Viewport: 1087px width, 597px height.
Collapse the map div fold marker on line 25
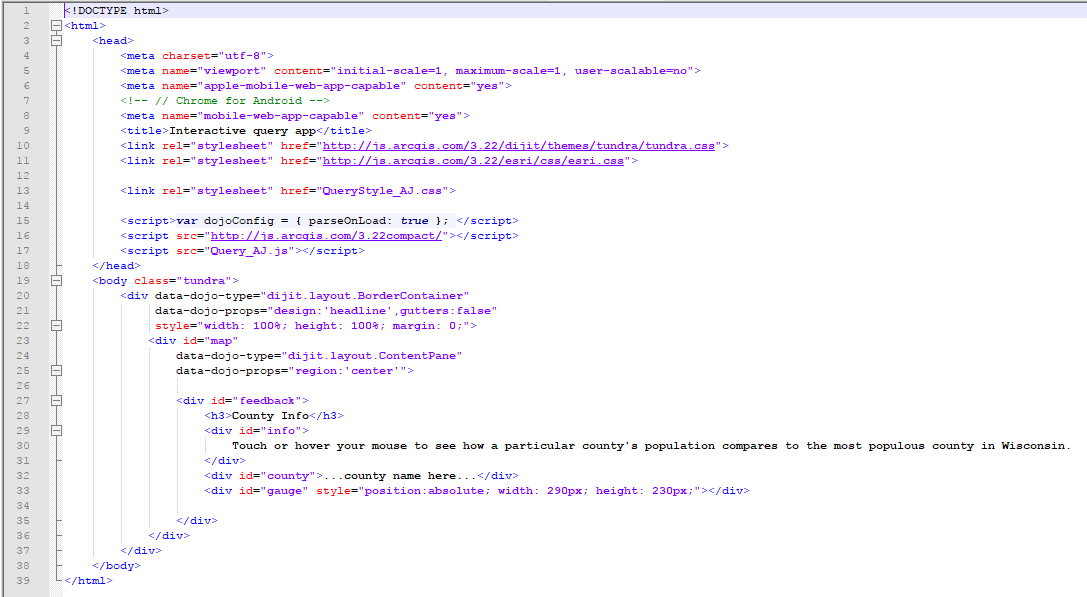(56, 371)
